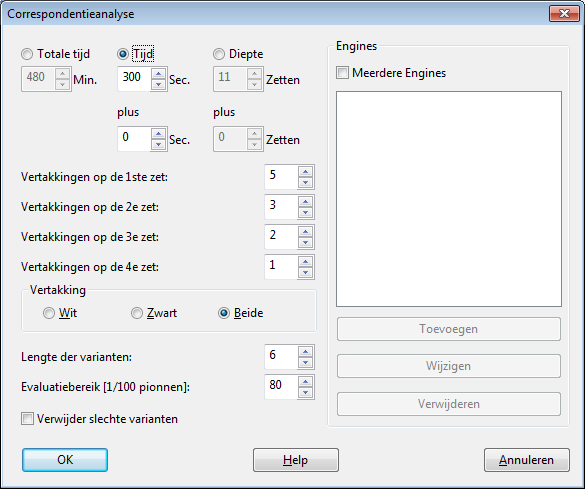The height and width of the screenshot is (489, 585).
Task: Click the 2e zet field showing 3
Action: (x=281, y=207)
